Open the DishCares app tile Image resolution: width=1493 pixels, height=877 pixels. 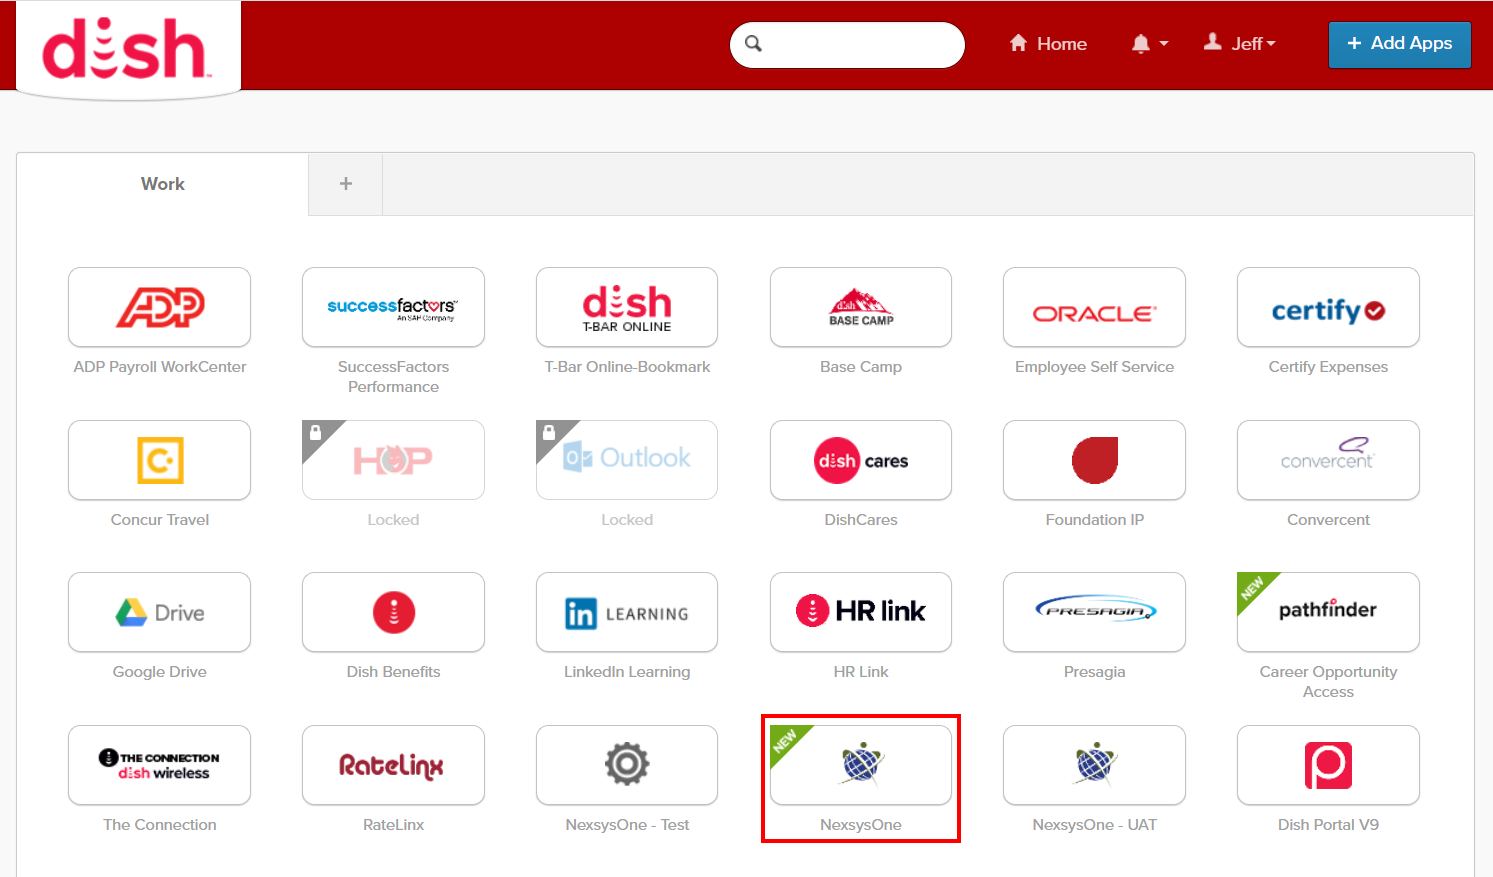[861, 460]
